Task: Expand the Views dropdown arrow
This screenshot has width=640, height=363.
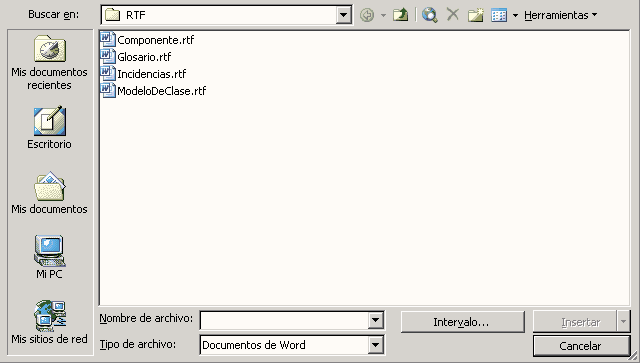Action: pyautogui.click(x=515, y=16)
